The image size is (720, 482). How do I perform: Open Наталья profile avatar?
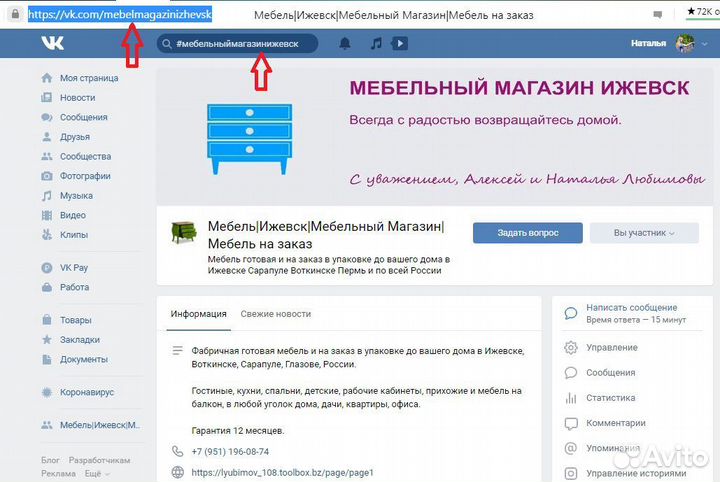click(x=685, y=43)
